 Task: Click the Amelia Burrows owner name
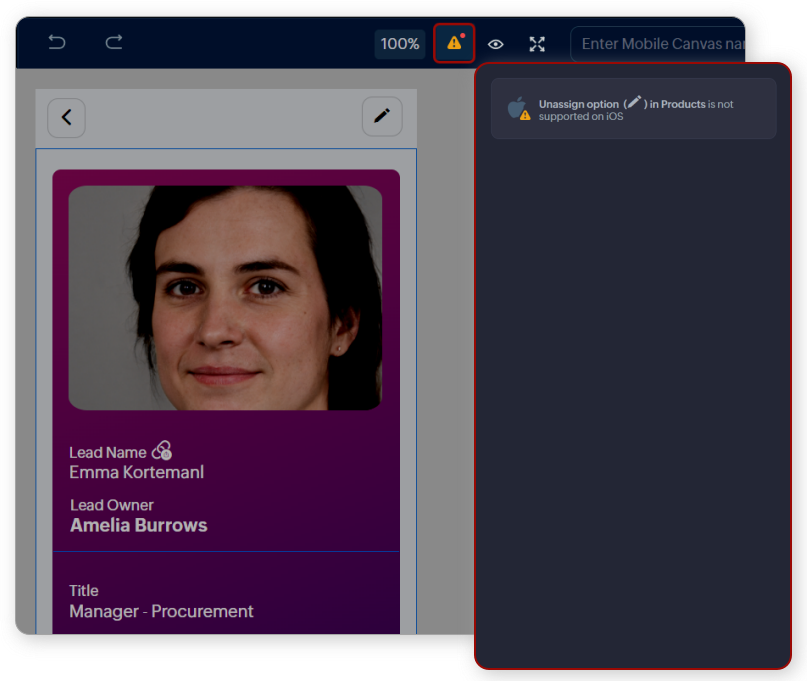tap(139, 526)
